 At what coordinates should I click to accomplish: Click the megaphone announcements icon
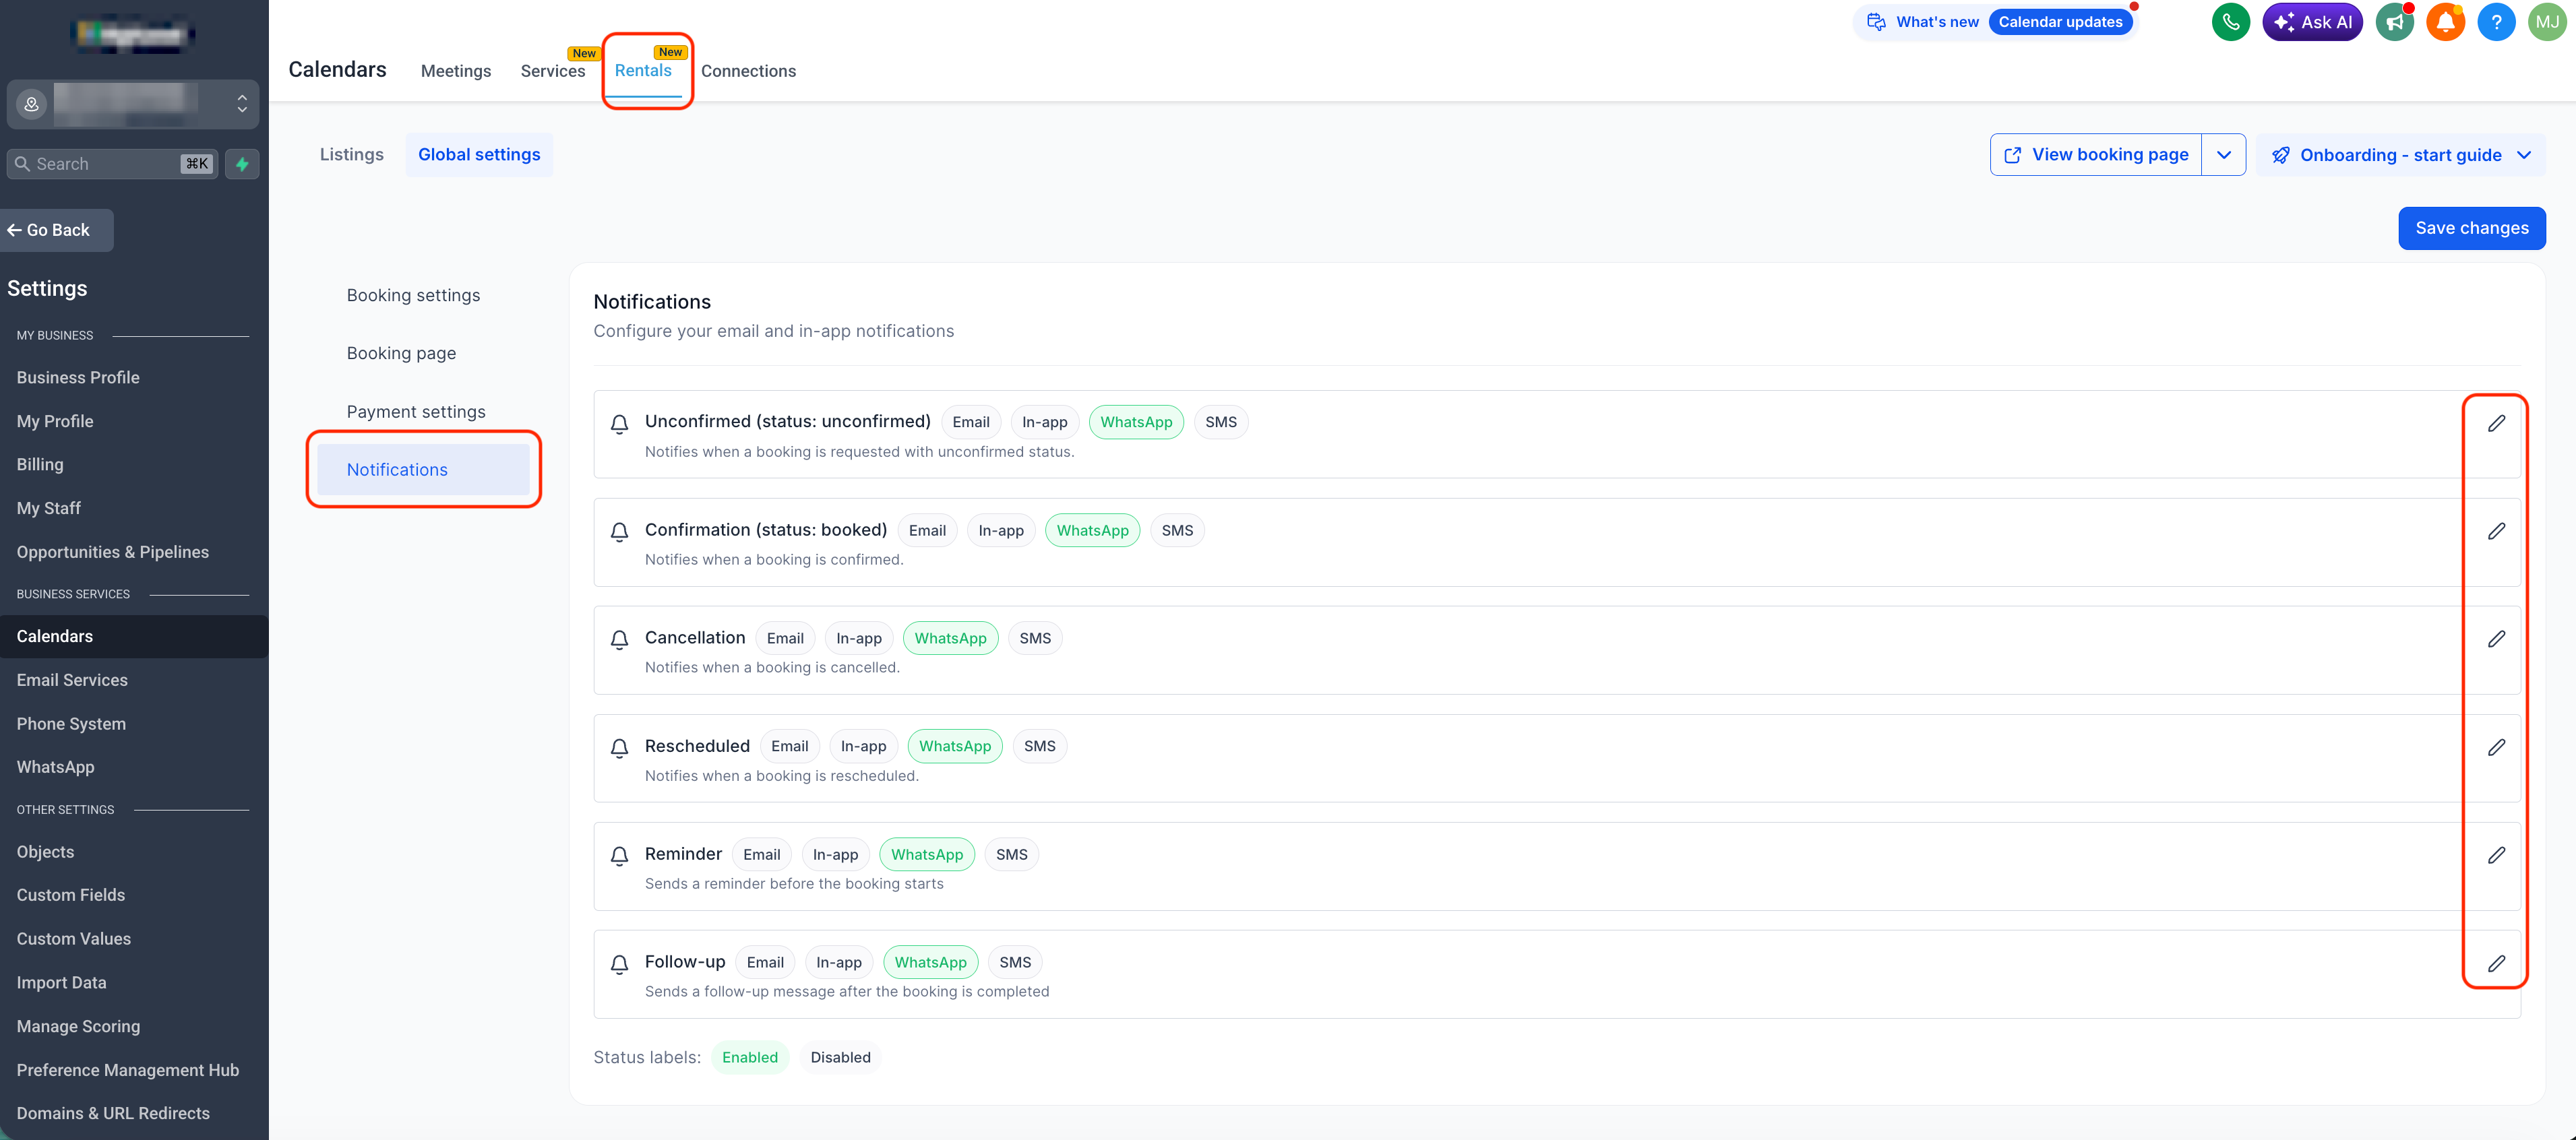[x=2394, y=22]
